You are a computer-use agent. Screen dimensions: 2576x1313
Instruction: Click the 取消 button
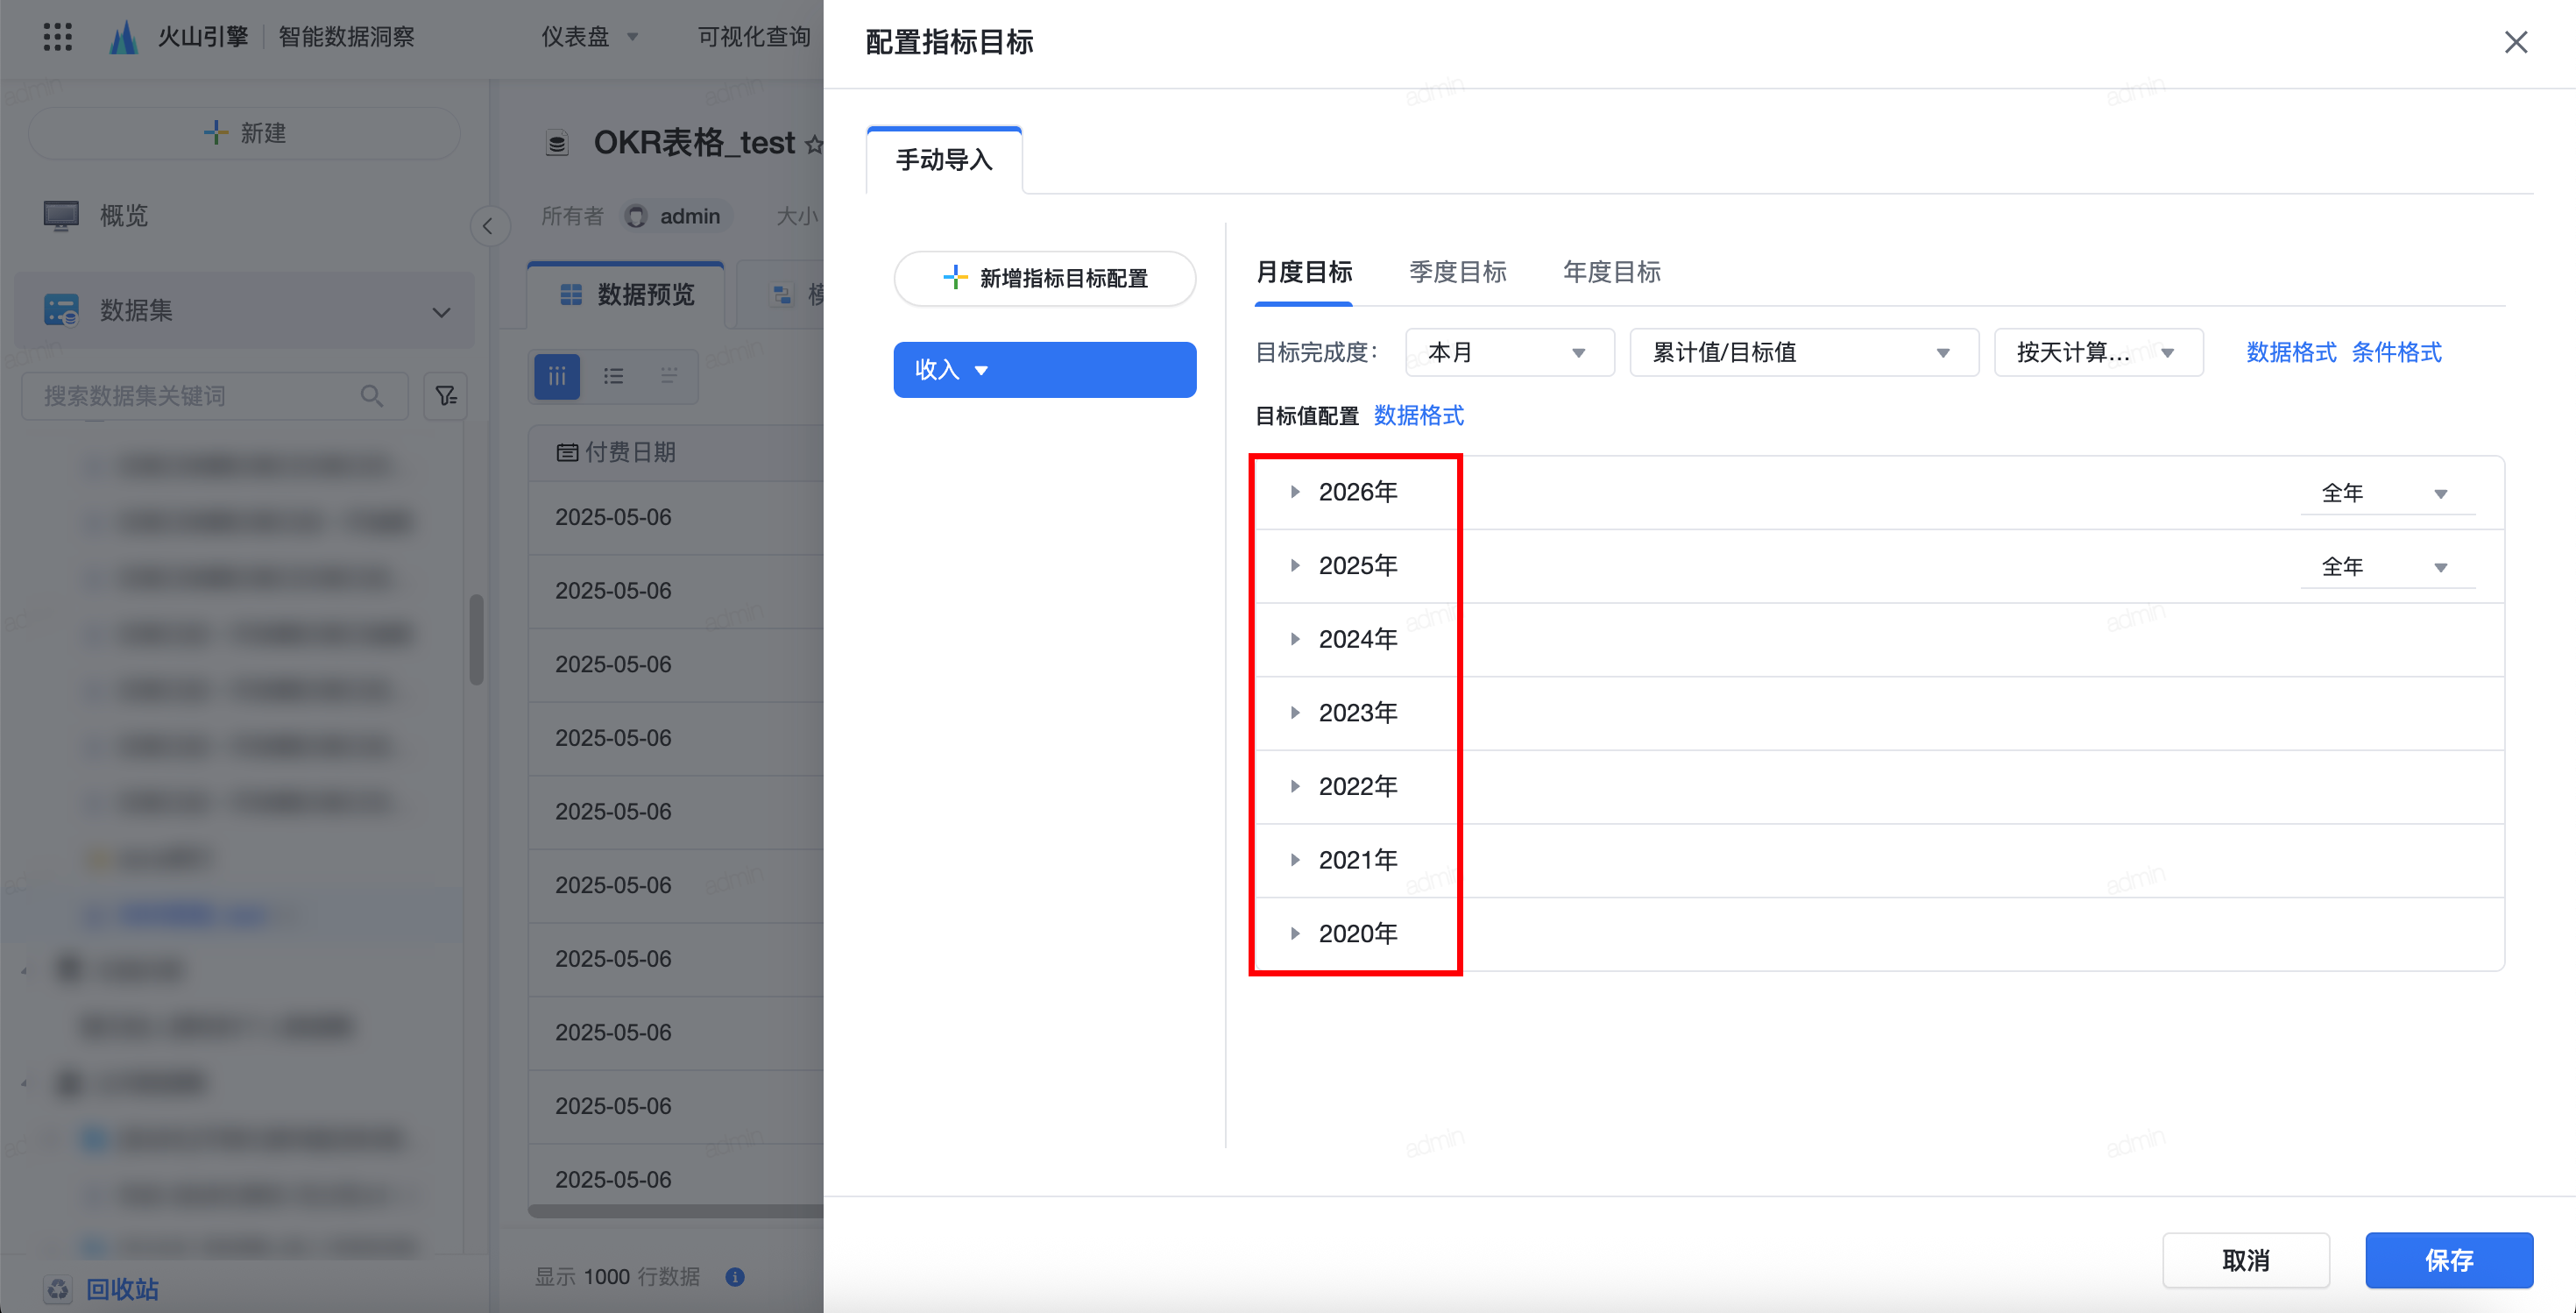click(x=2246, y=1260)
